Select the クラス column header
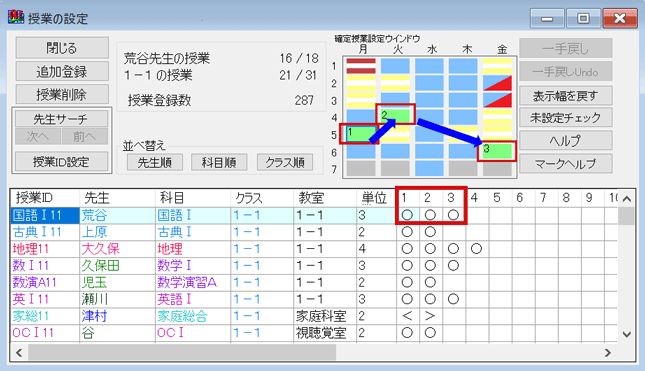 [262, 198]
